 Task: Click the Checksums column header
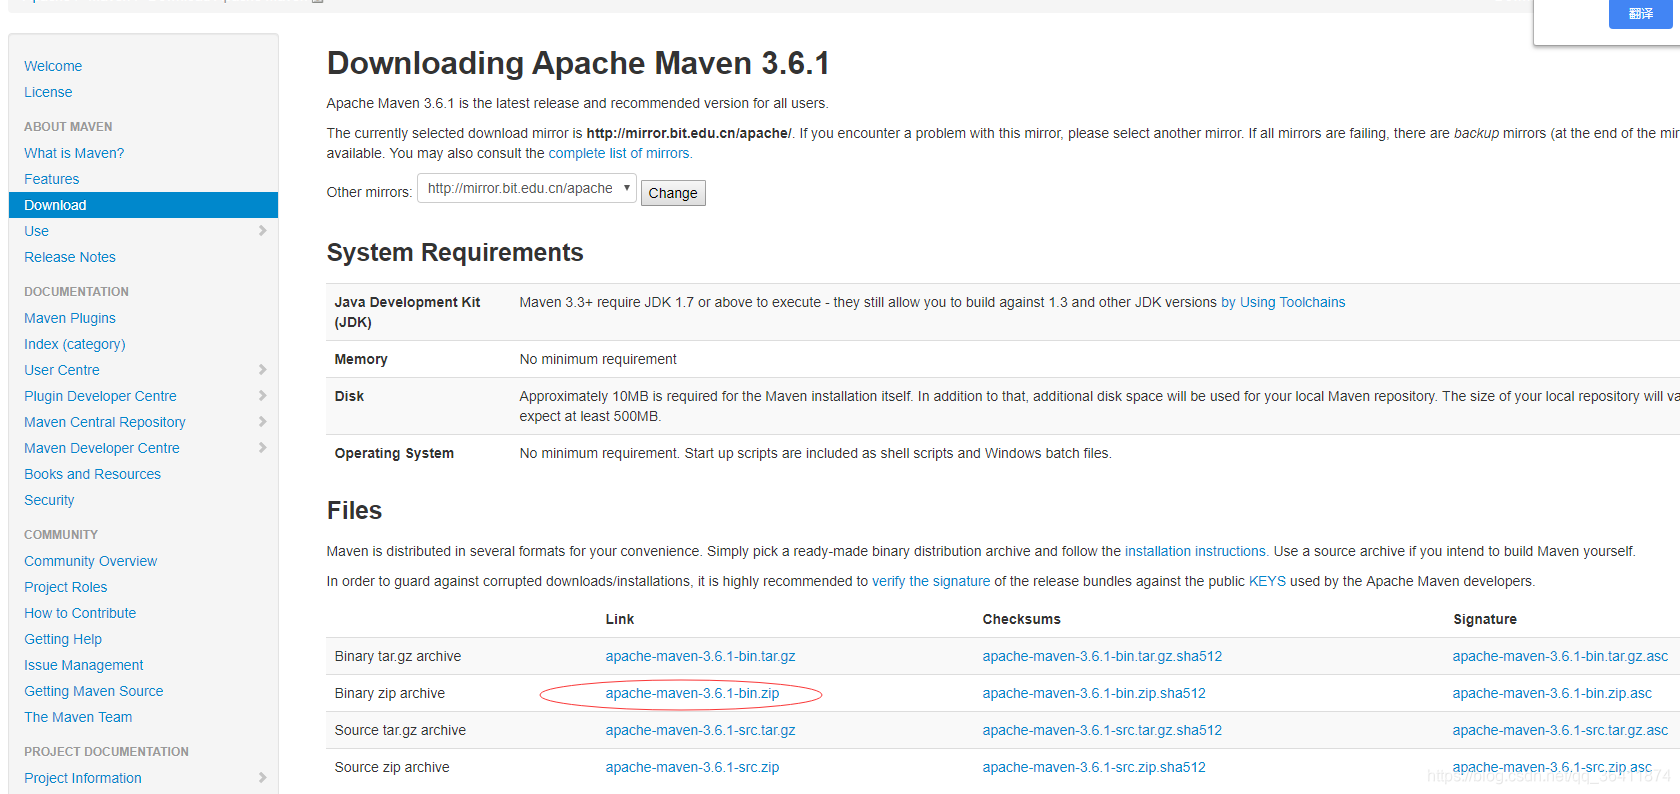pos(1021,619)
